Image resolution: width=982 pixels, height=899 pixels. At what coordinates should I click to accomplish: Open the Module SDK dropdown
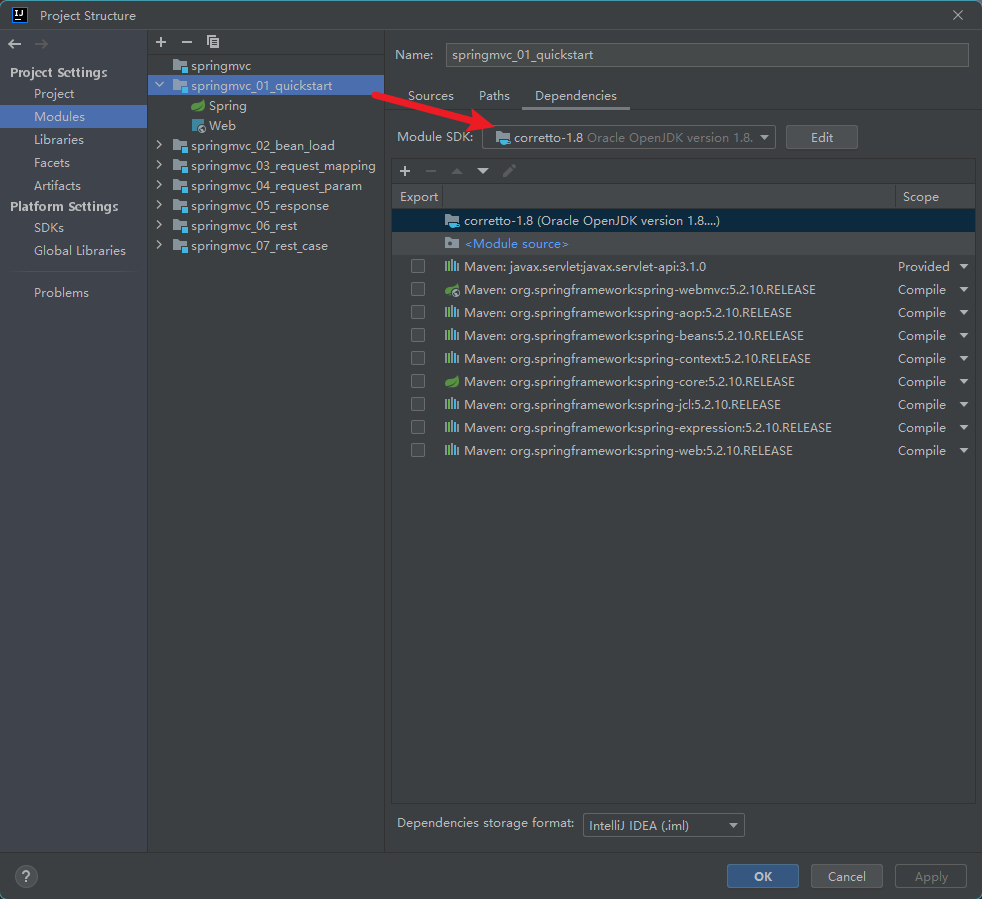click(629, 137)
